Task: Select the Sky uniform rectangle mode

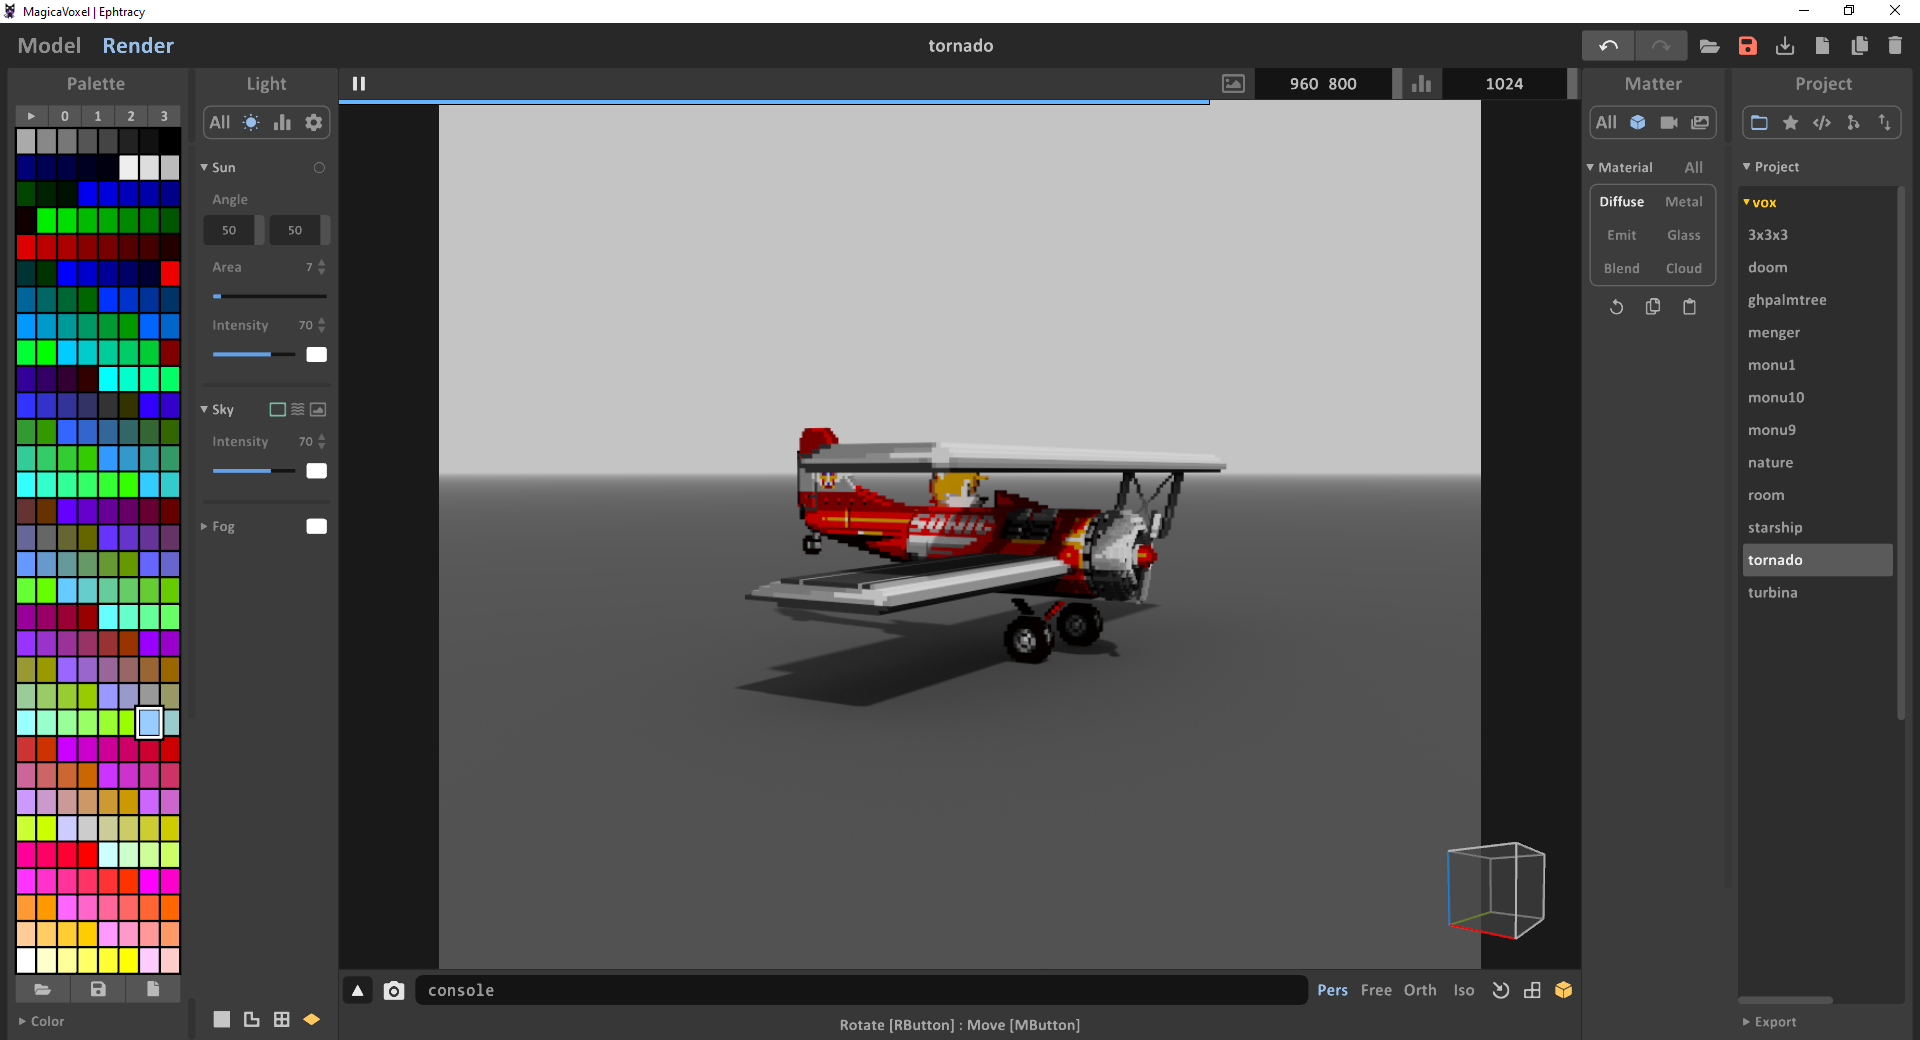Action: pos(278,409)
